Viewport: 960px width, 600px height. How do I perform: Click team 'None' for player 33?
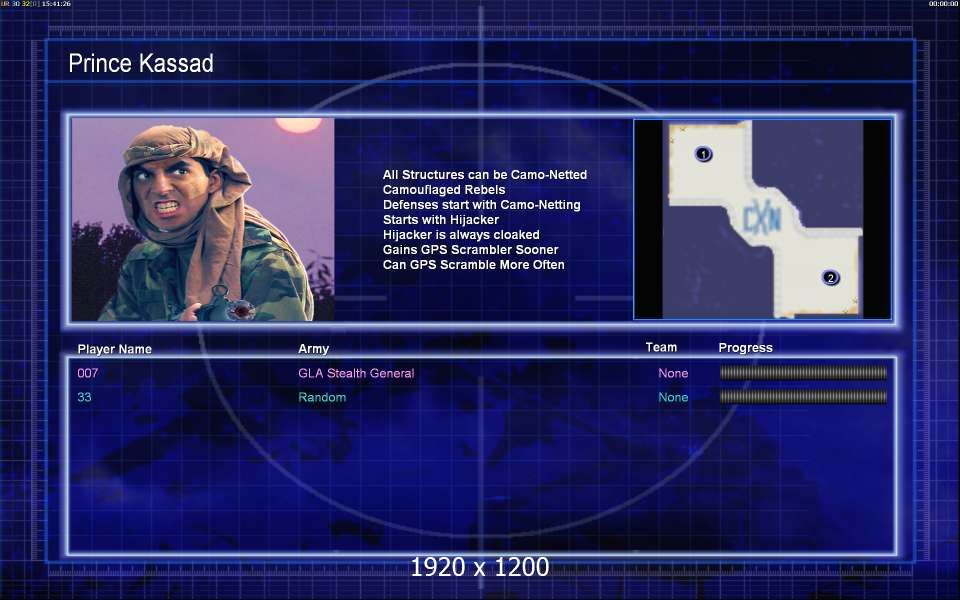coord(673,397)
